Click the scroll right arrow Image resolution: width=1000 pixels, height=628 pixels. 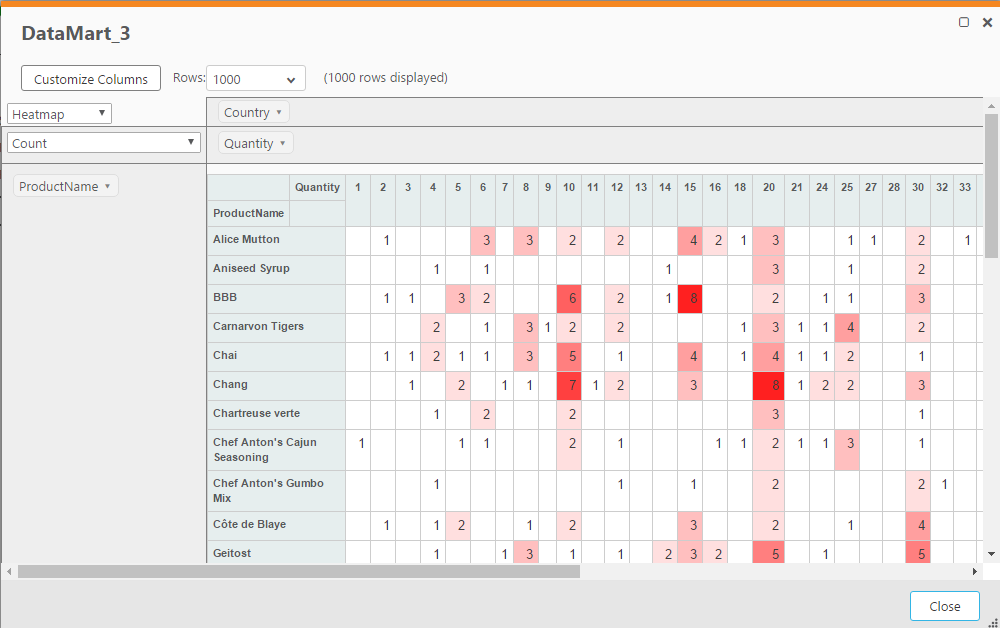(x=974, y=572)
